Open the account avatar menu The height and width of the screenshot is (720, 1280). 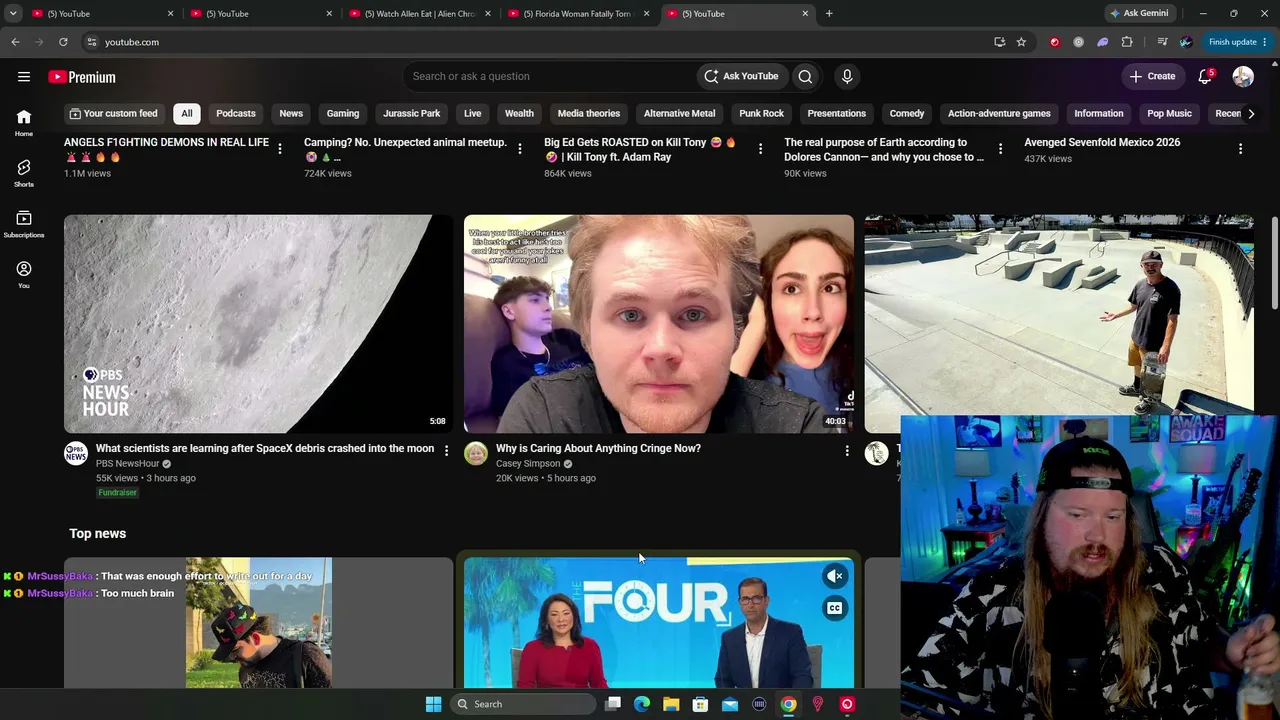(1243, 76)
